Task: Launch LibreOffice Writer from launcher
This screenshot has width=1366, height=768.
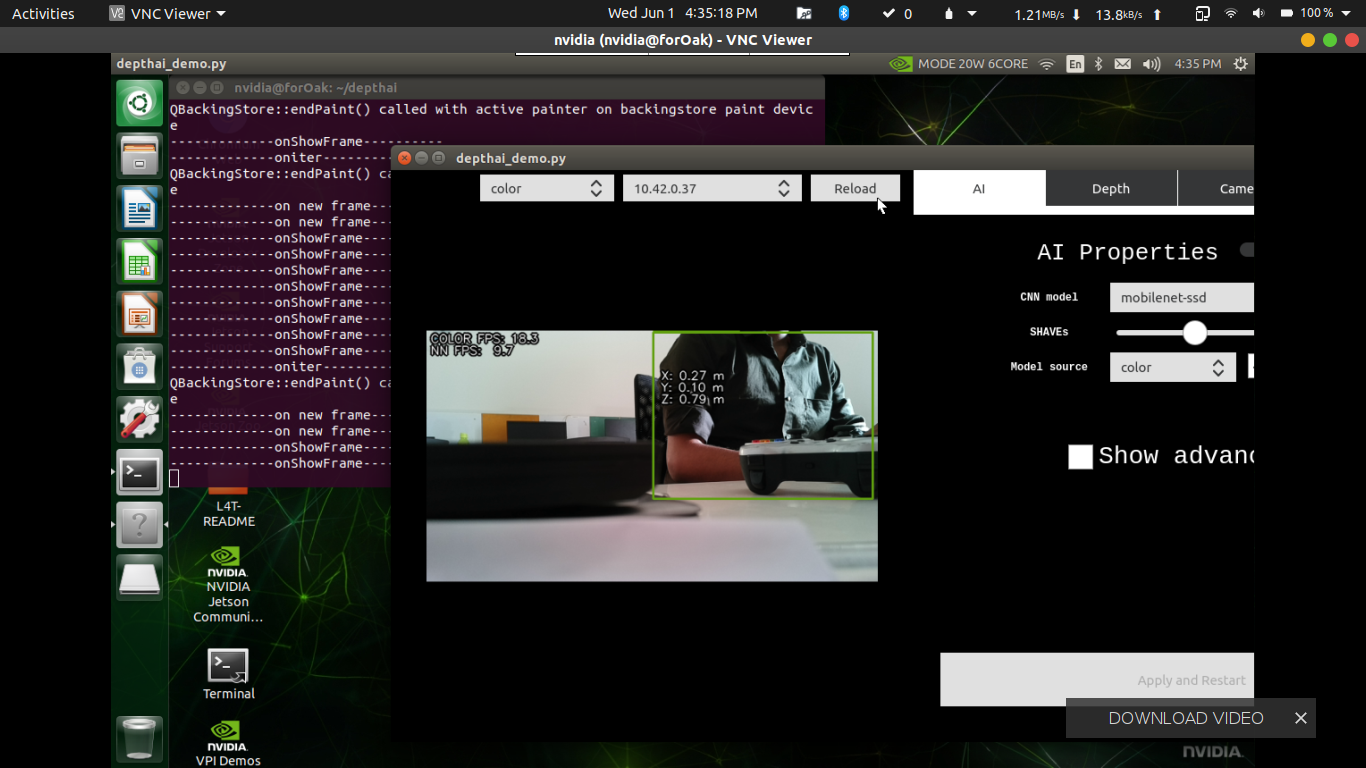Action: [139, 209]
